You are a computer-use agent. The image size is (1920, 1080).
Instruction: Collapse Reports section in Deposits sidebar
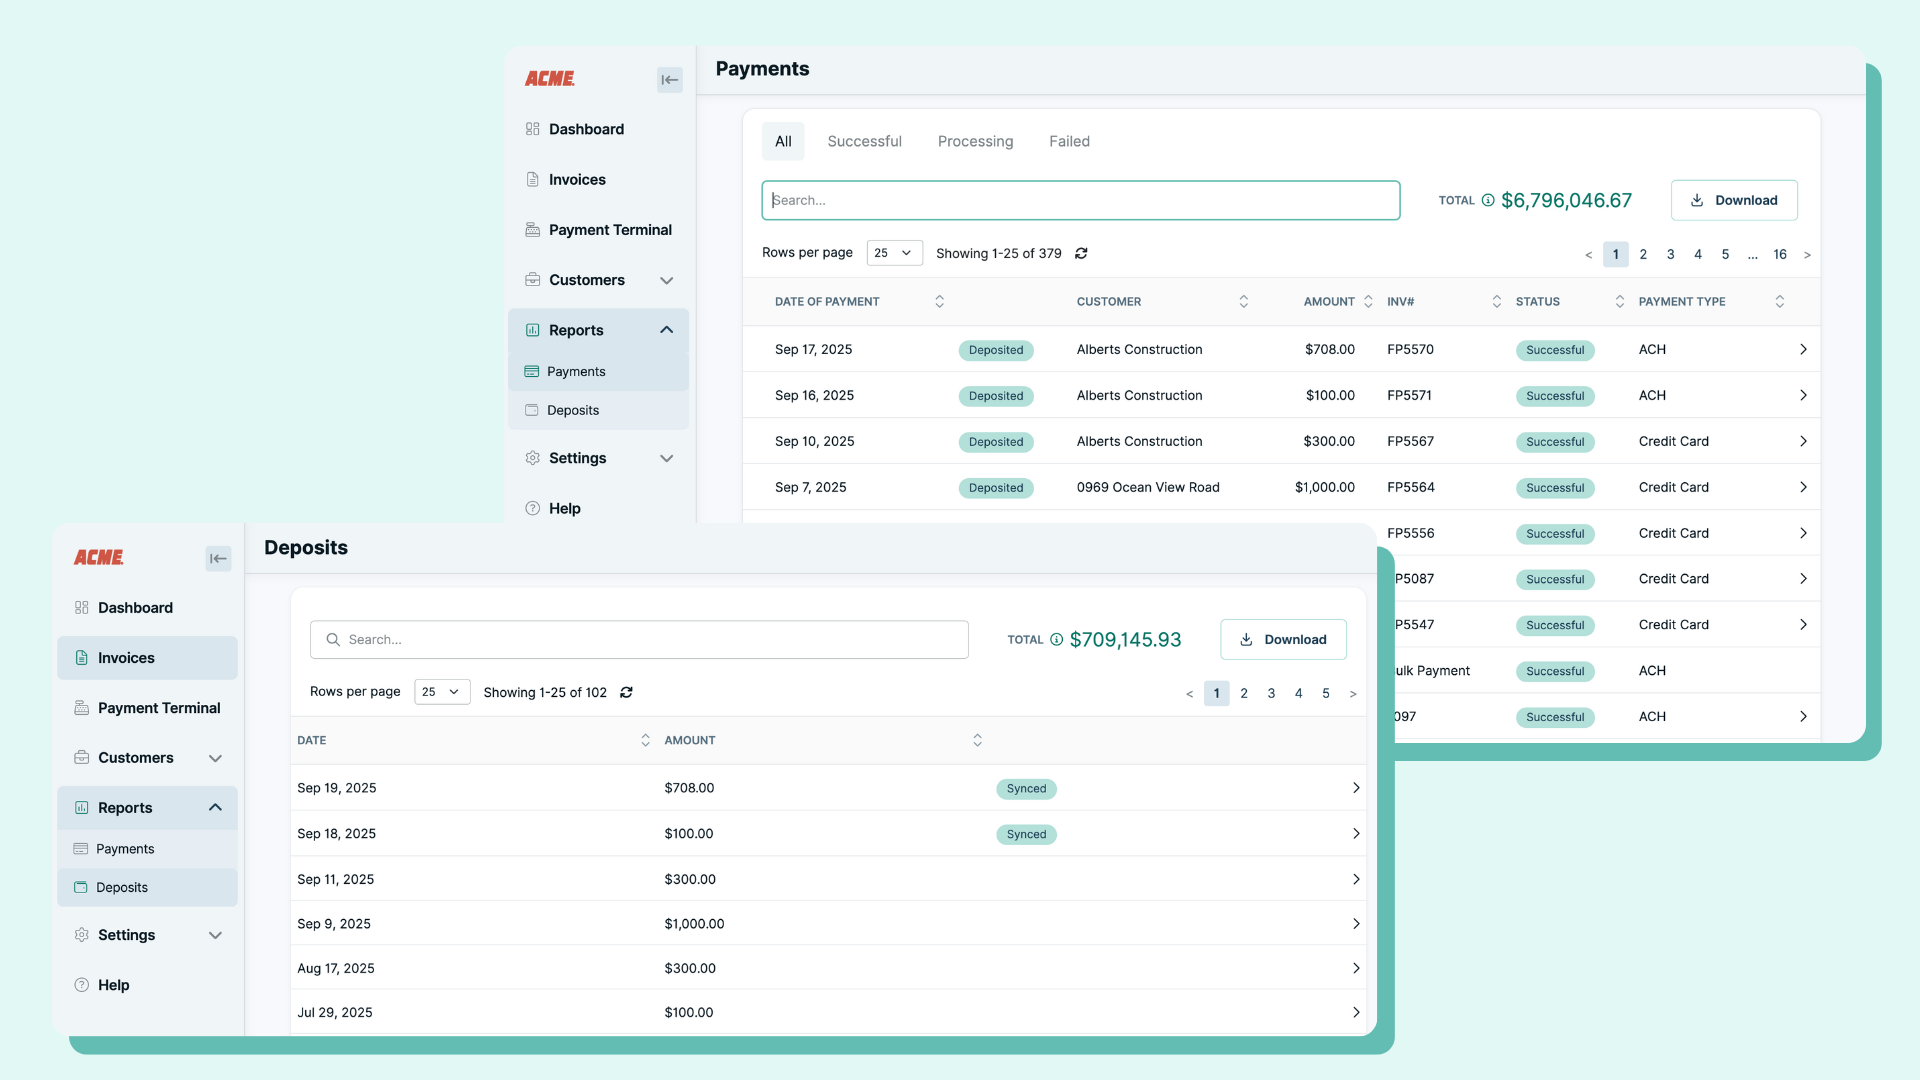pyautogui.click(x=215, y=808)
